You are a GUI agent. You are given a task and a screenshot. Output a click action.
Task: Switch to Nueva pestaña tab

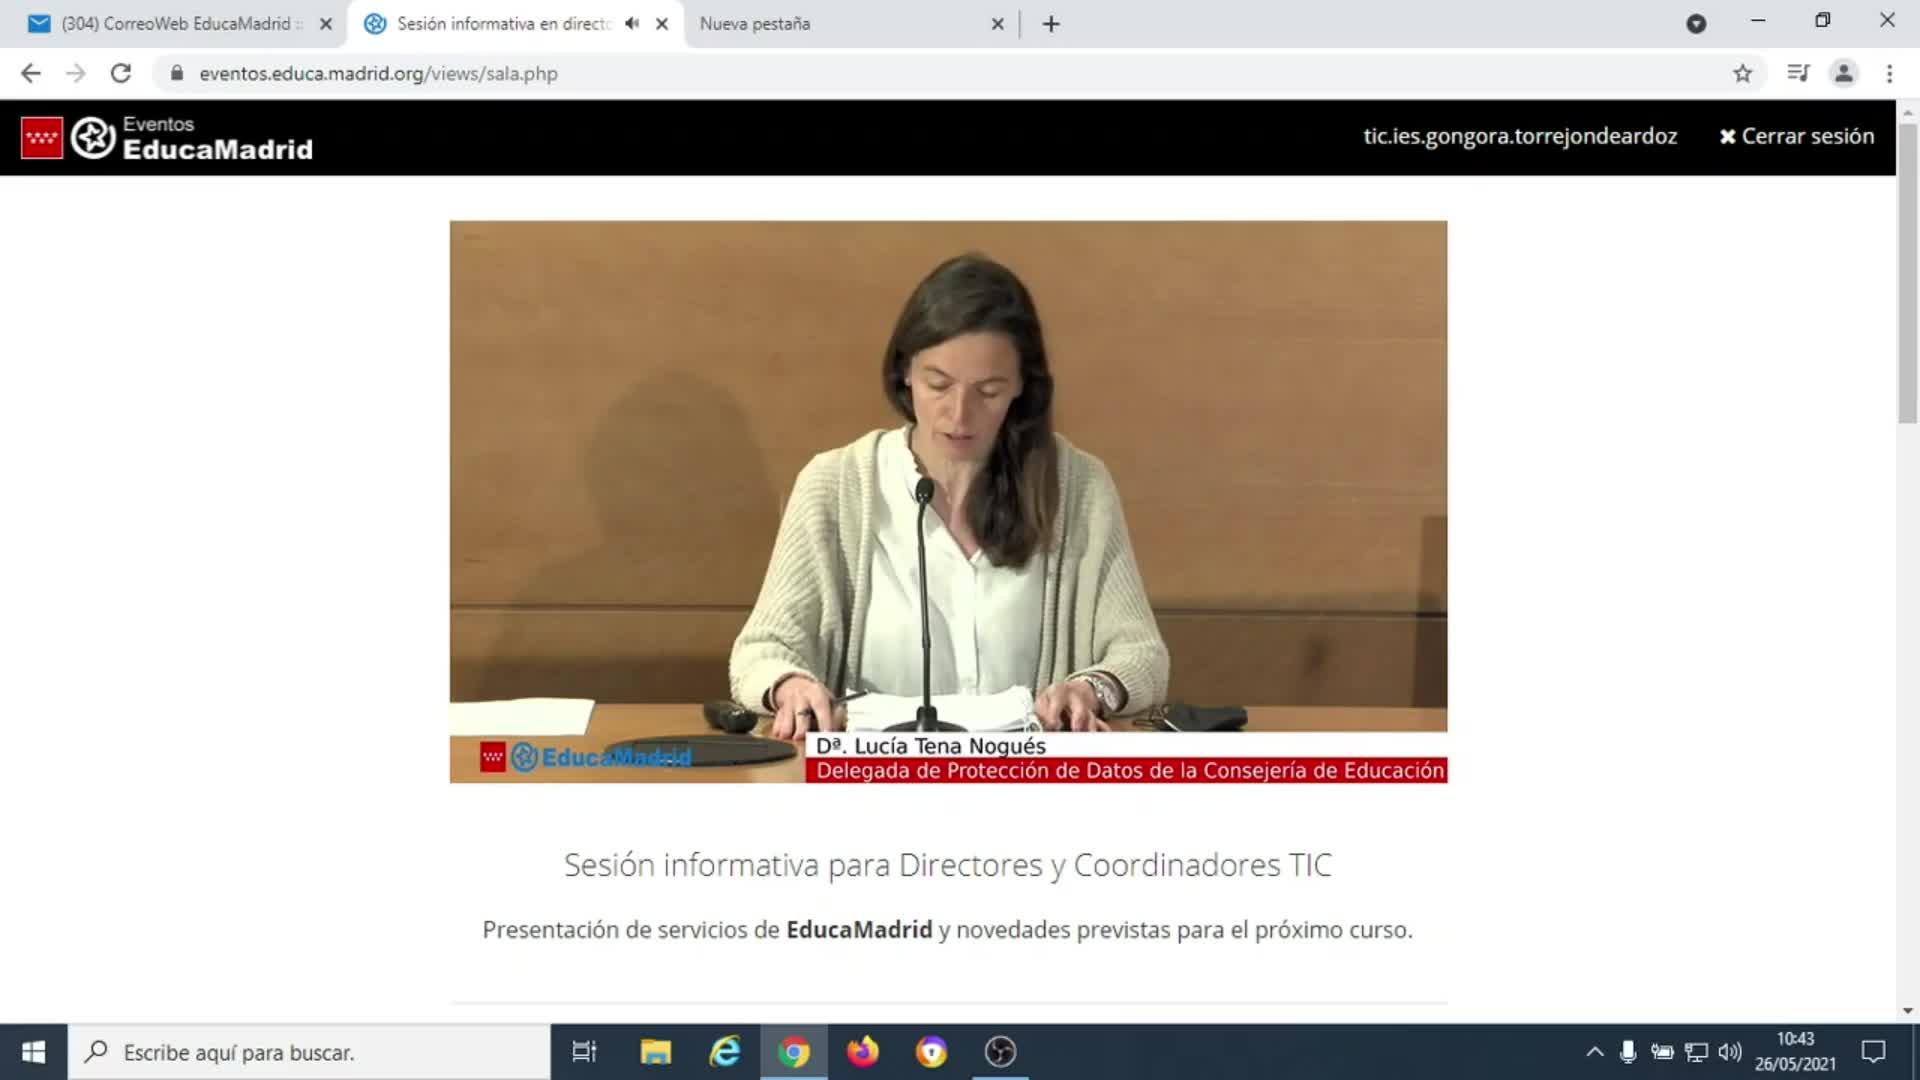[755, 23]
